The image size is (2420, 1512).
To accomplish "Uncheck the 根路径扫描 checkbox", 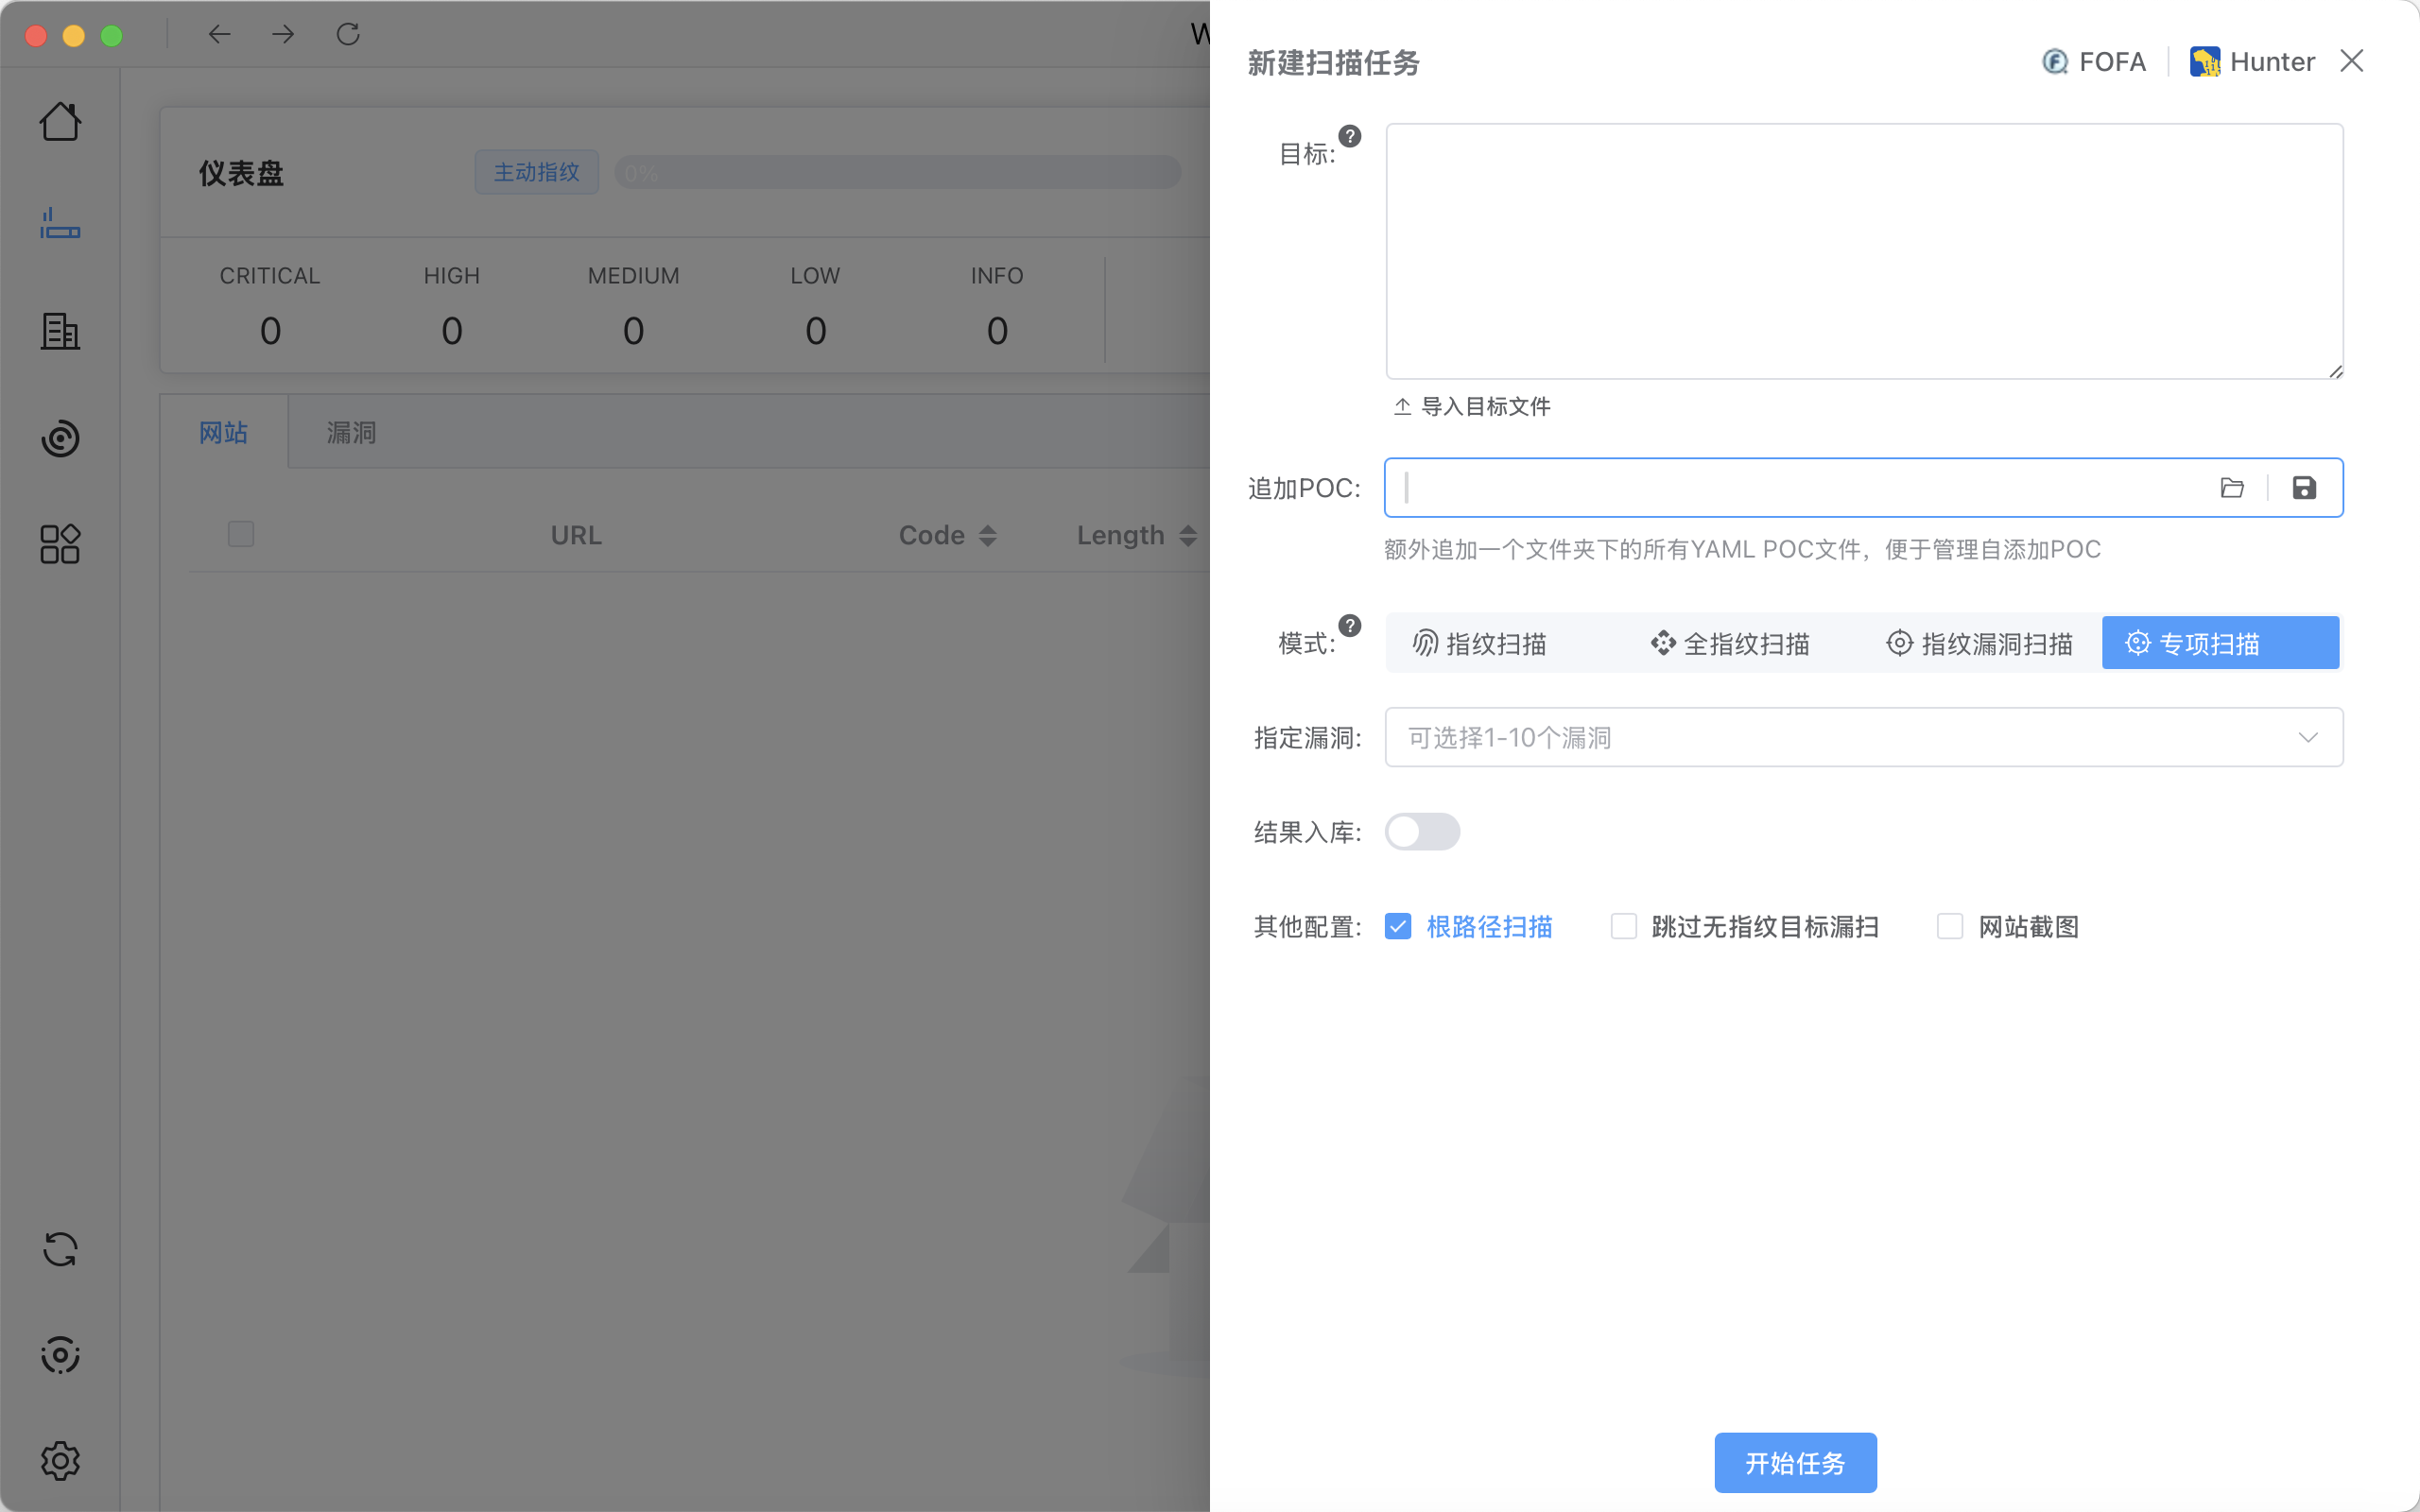I will (x=1398, y=927).
